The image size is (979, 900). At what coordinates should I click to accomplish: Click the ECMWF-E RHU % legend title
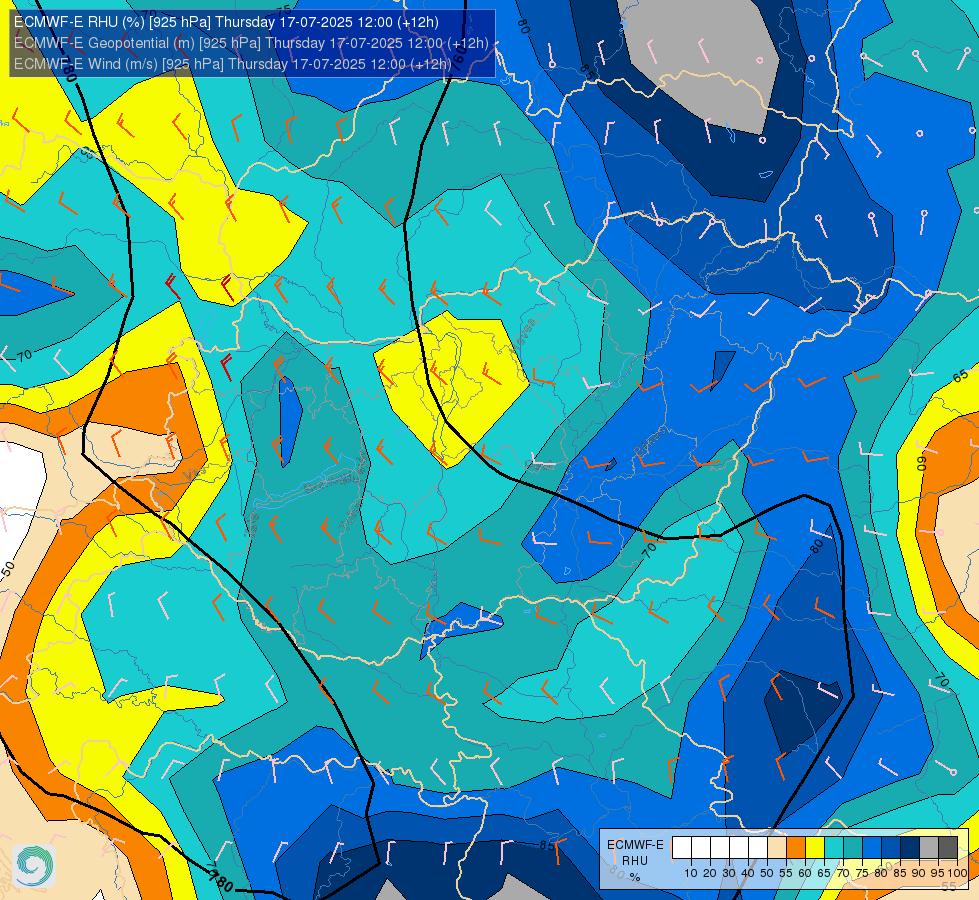coord(635,861)
